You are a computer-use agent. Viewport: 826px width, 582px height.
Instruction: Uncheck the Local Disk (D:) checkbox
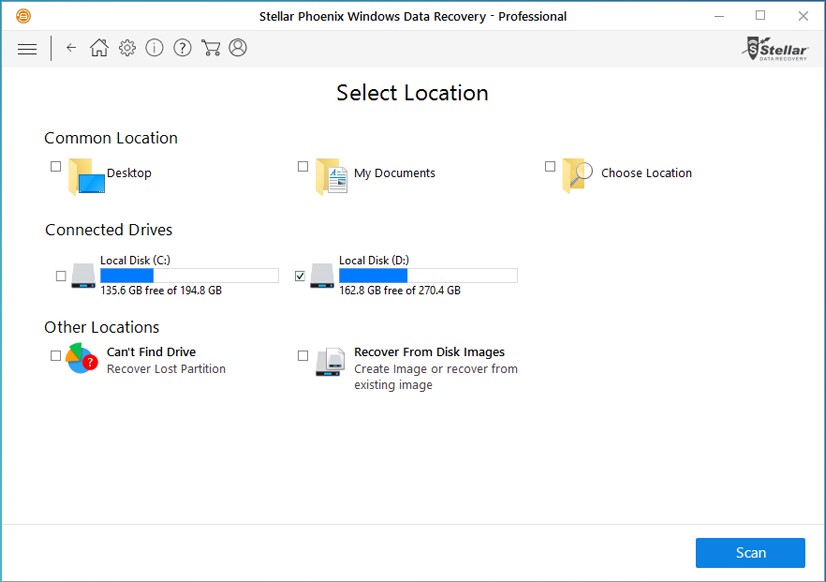point(300,276)
